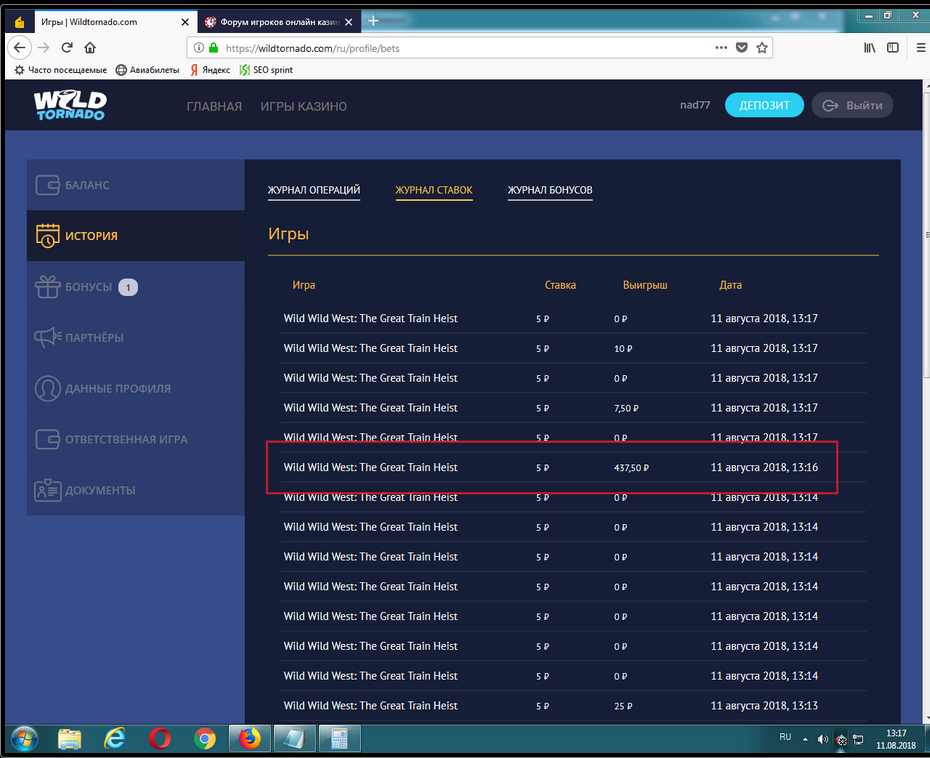
Task: Open page actions three-dots menu
Action: click(721, 47)
